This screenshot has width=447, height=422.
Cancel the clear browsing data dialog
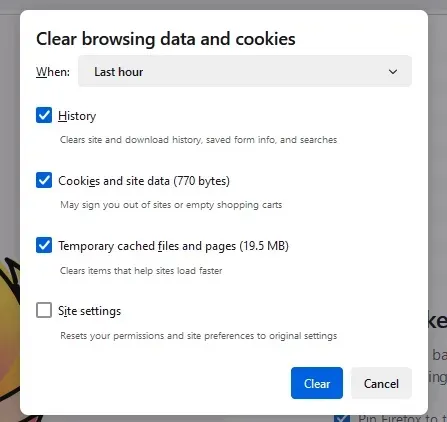[381, 383]
